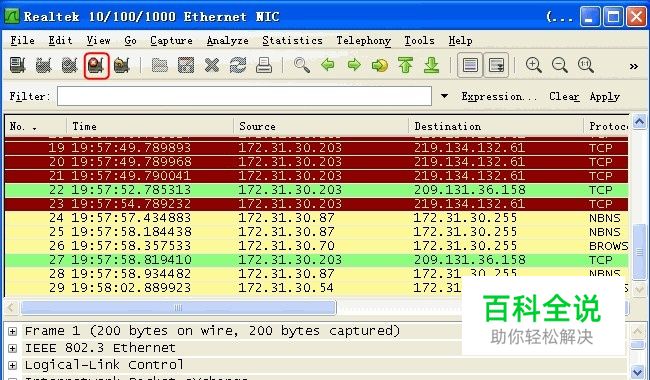The image size is (650, 380).
Task: Open capture options toolbar icon
Action: pyautogui.click(x=44, y=65)
